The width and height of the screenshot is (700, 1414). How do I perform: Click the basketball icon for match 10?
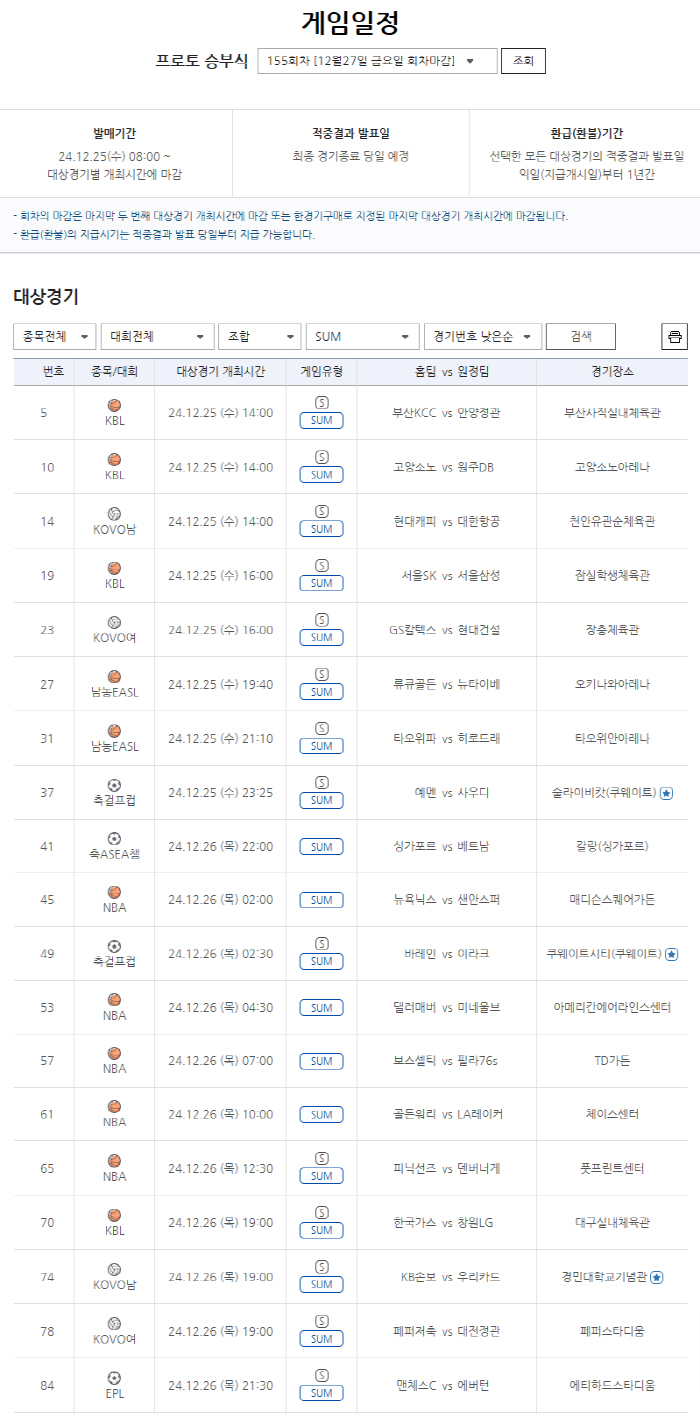pyautogui.click(x=114, y=459)
